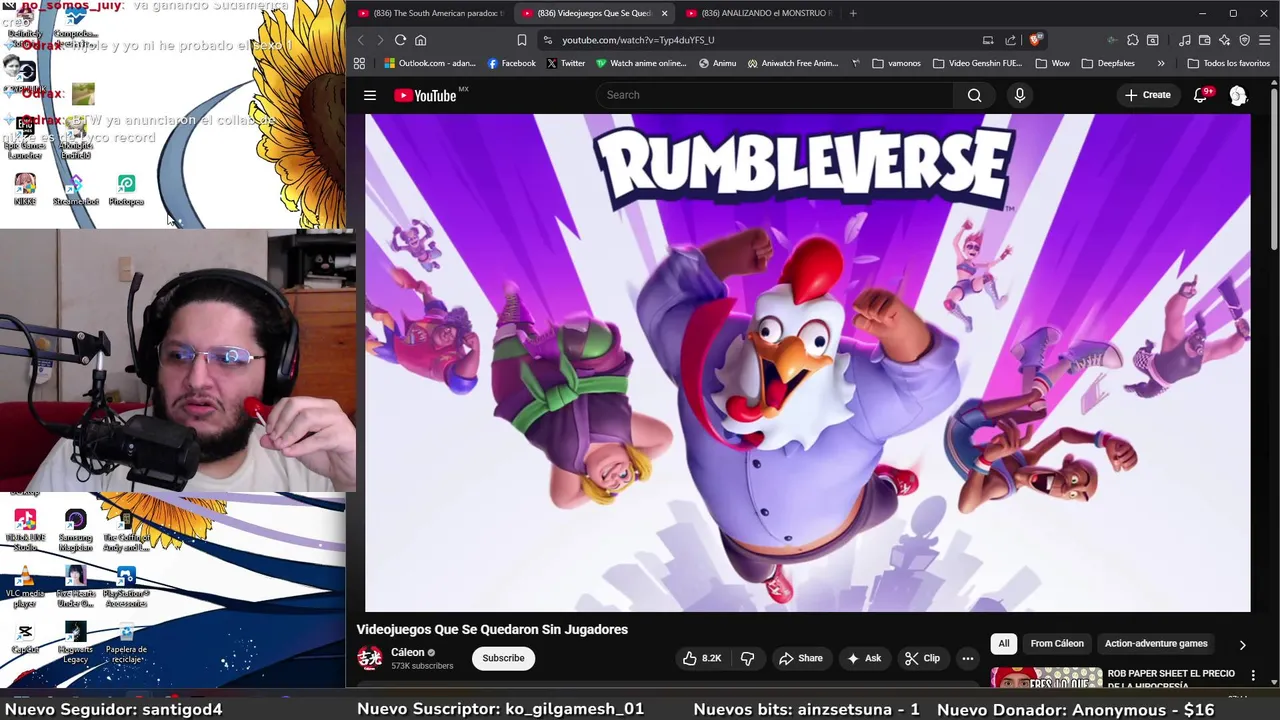Open the Papelera de reciclaje icon
This screenshot has height=720, width=1280.
click(126, 643)
